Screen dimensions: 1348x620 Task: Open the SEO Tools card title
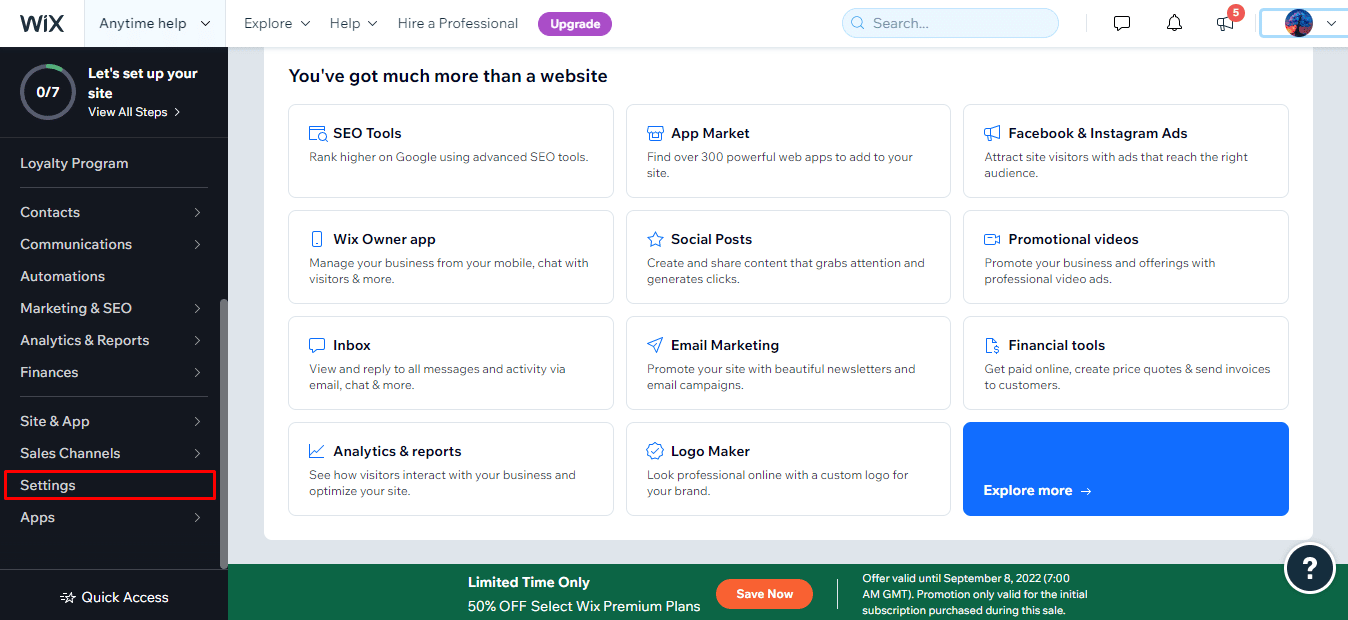click(x=368, y=133)
